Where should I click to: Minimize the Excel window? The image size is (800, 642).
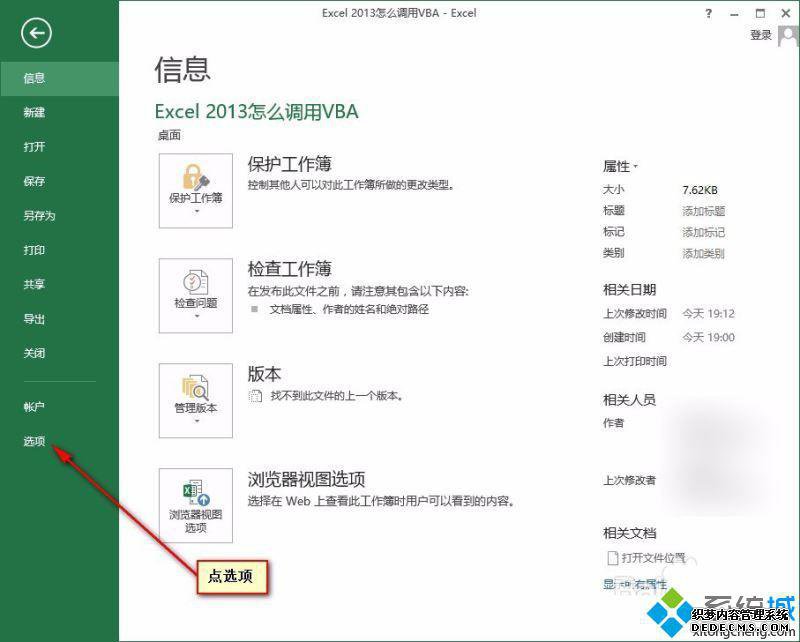click(734, 14)
